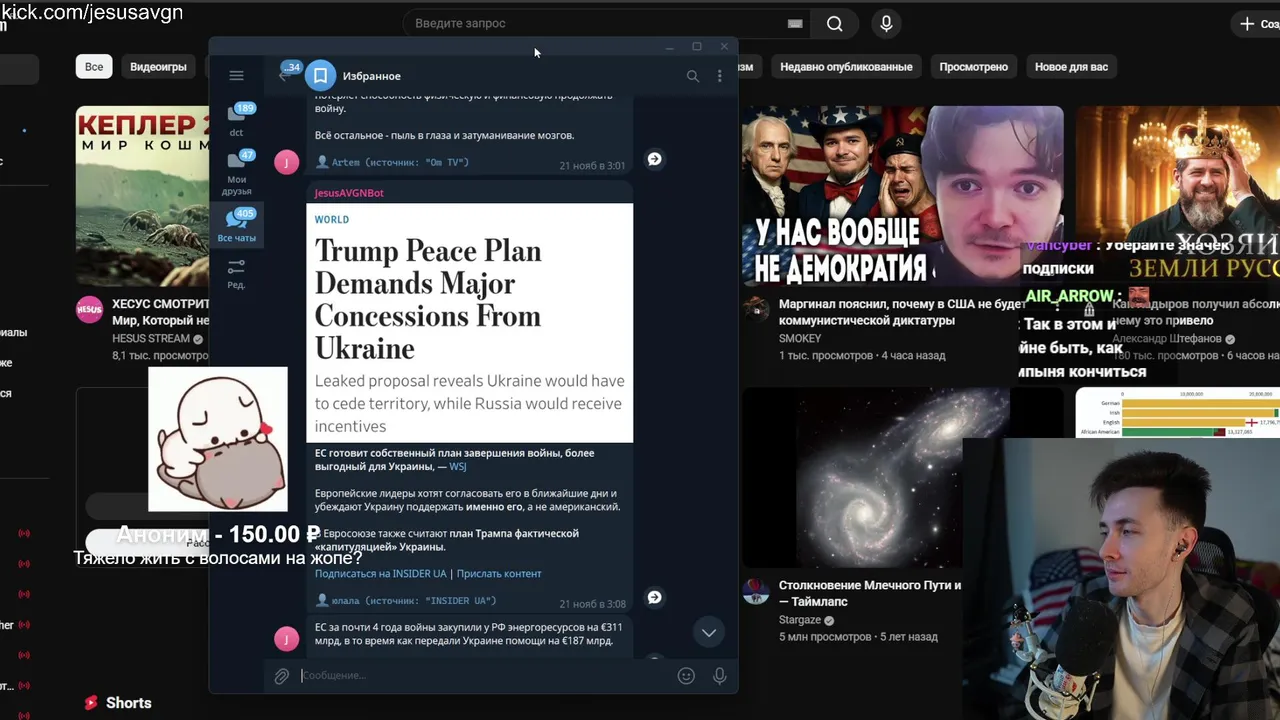The image size is (1280, 720).
Task: Select the Все filter chip
Action: click(94, 67)
